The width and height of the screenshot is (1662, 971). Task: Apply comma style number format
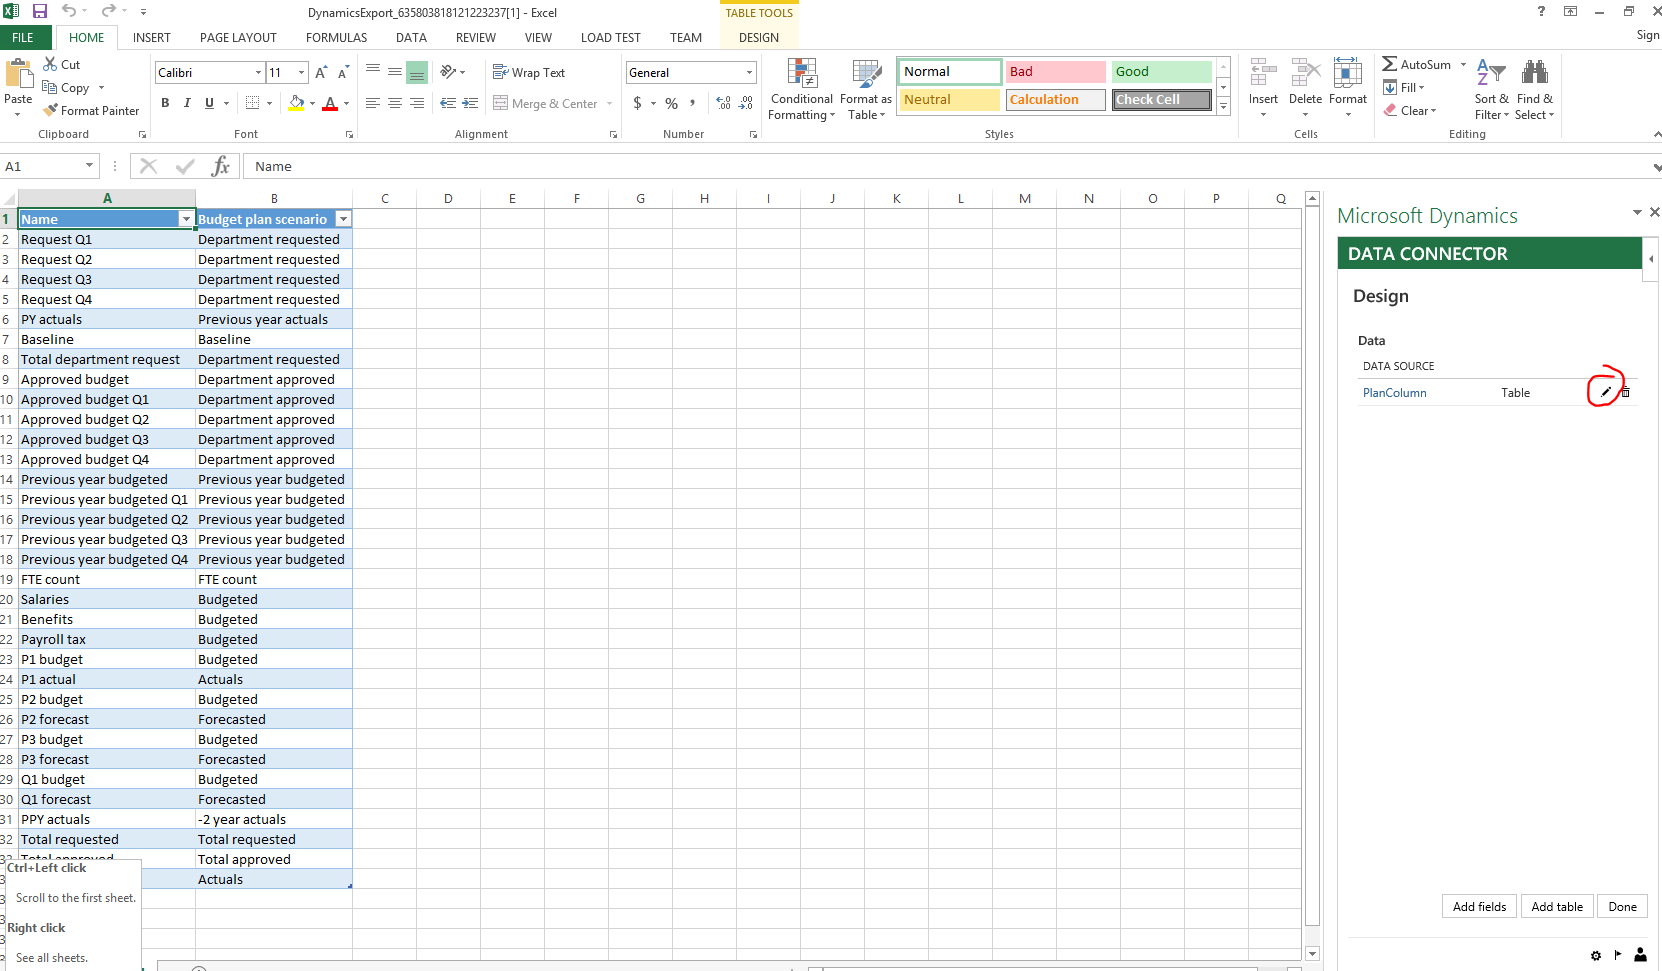pyautogui.click(x=693, y=103)
